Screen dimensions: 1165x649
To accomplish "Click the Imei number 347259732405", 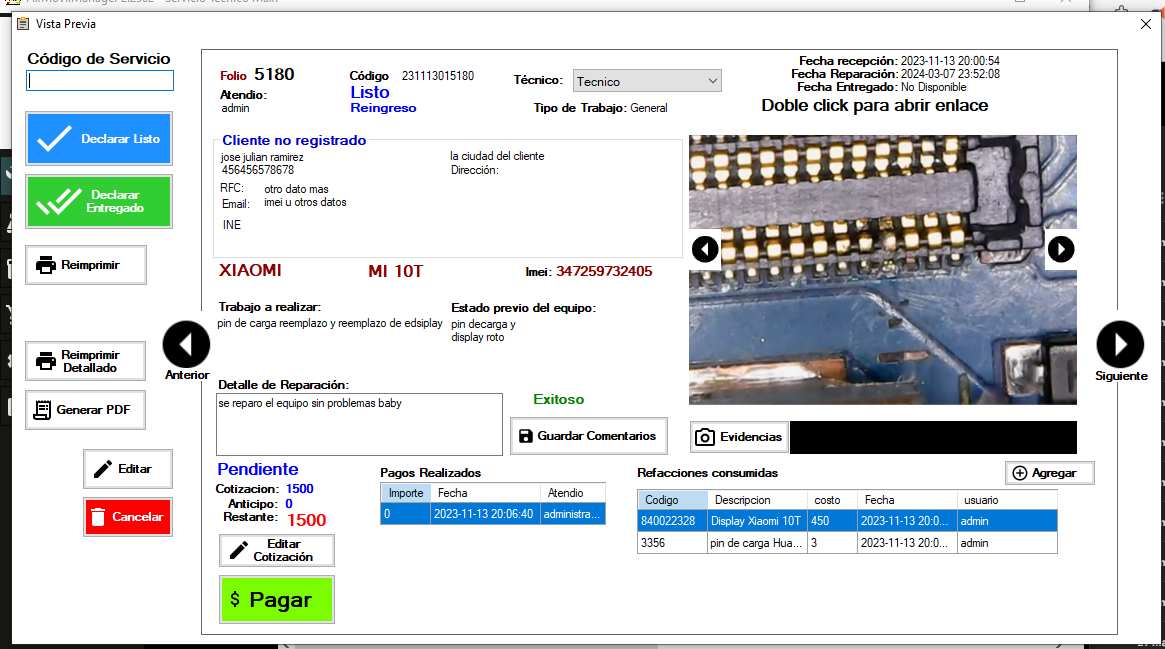I will coord(604,271).
